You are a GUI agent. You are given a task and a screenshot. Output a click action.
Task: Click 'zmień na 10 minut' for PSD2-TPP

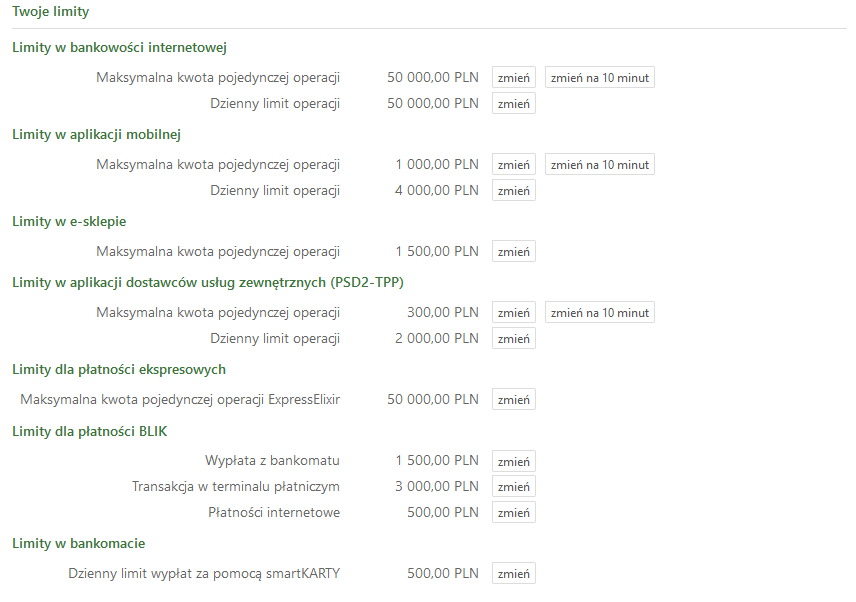coord(599,313)
